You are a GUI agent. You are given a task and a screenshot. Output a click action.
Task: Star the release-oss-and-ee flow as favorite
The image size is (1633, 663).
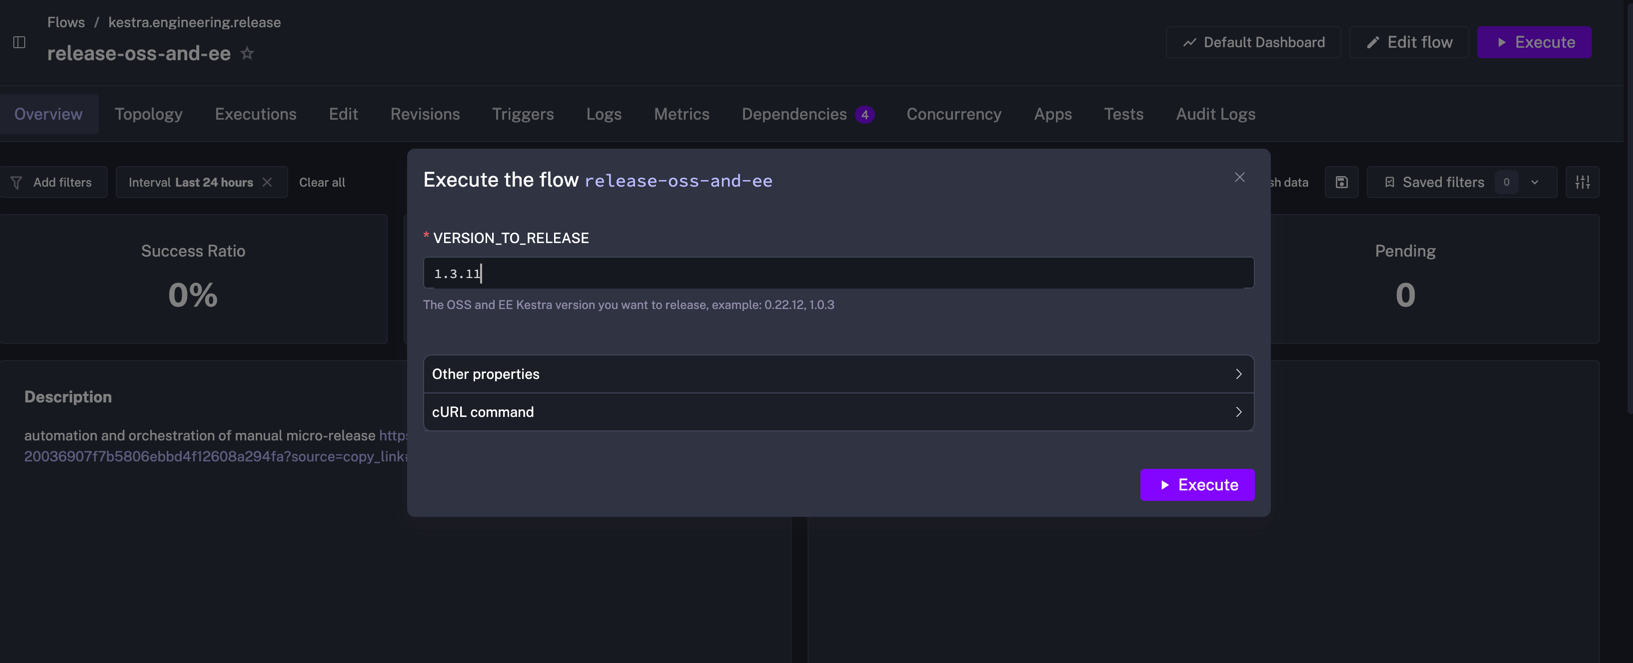(247, 53)
